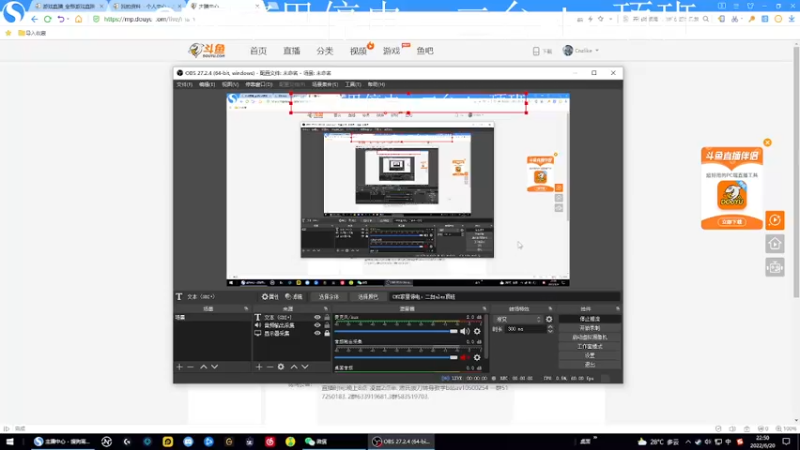
Task: Open the File menu in OBS
Action: 184,84
